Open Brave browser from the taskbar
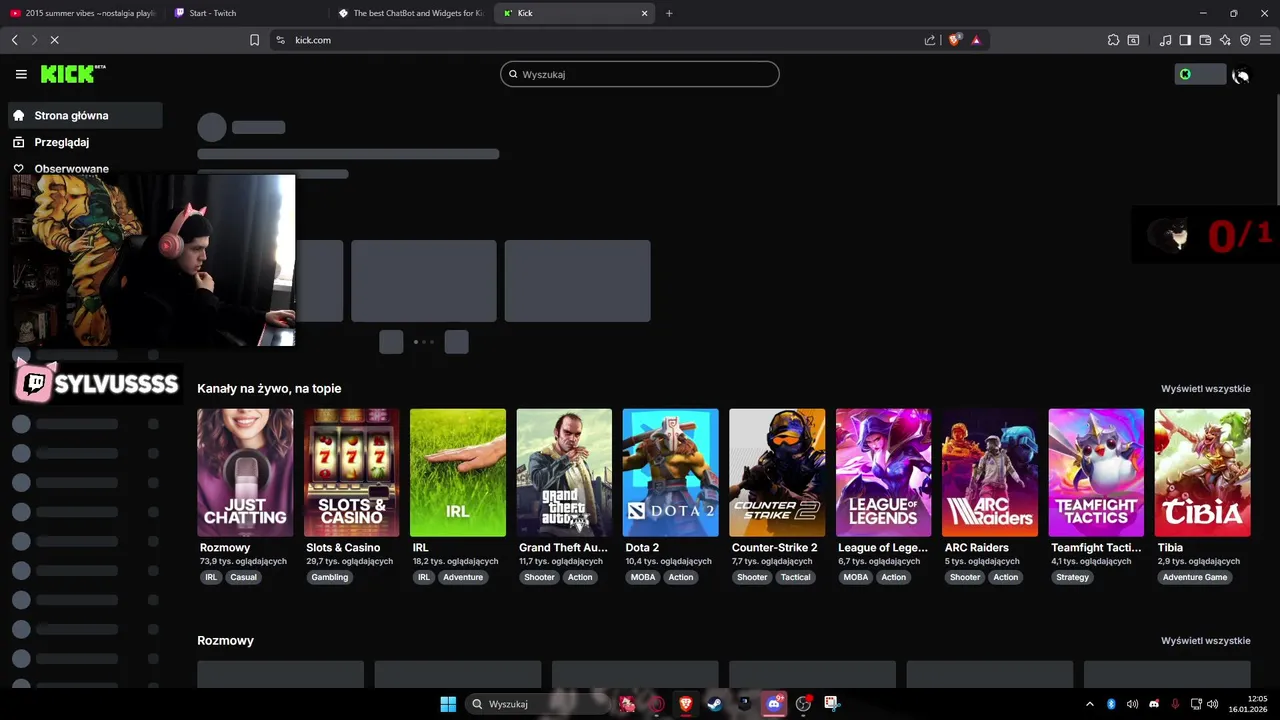Screen dimensions: 1280x720 pyautogui.click(x=685, y=704)
